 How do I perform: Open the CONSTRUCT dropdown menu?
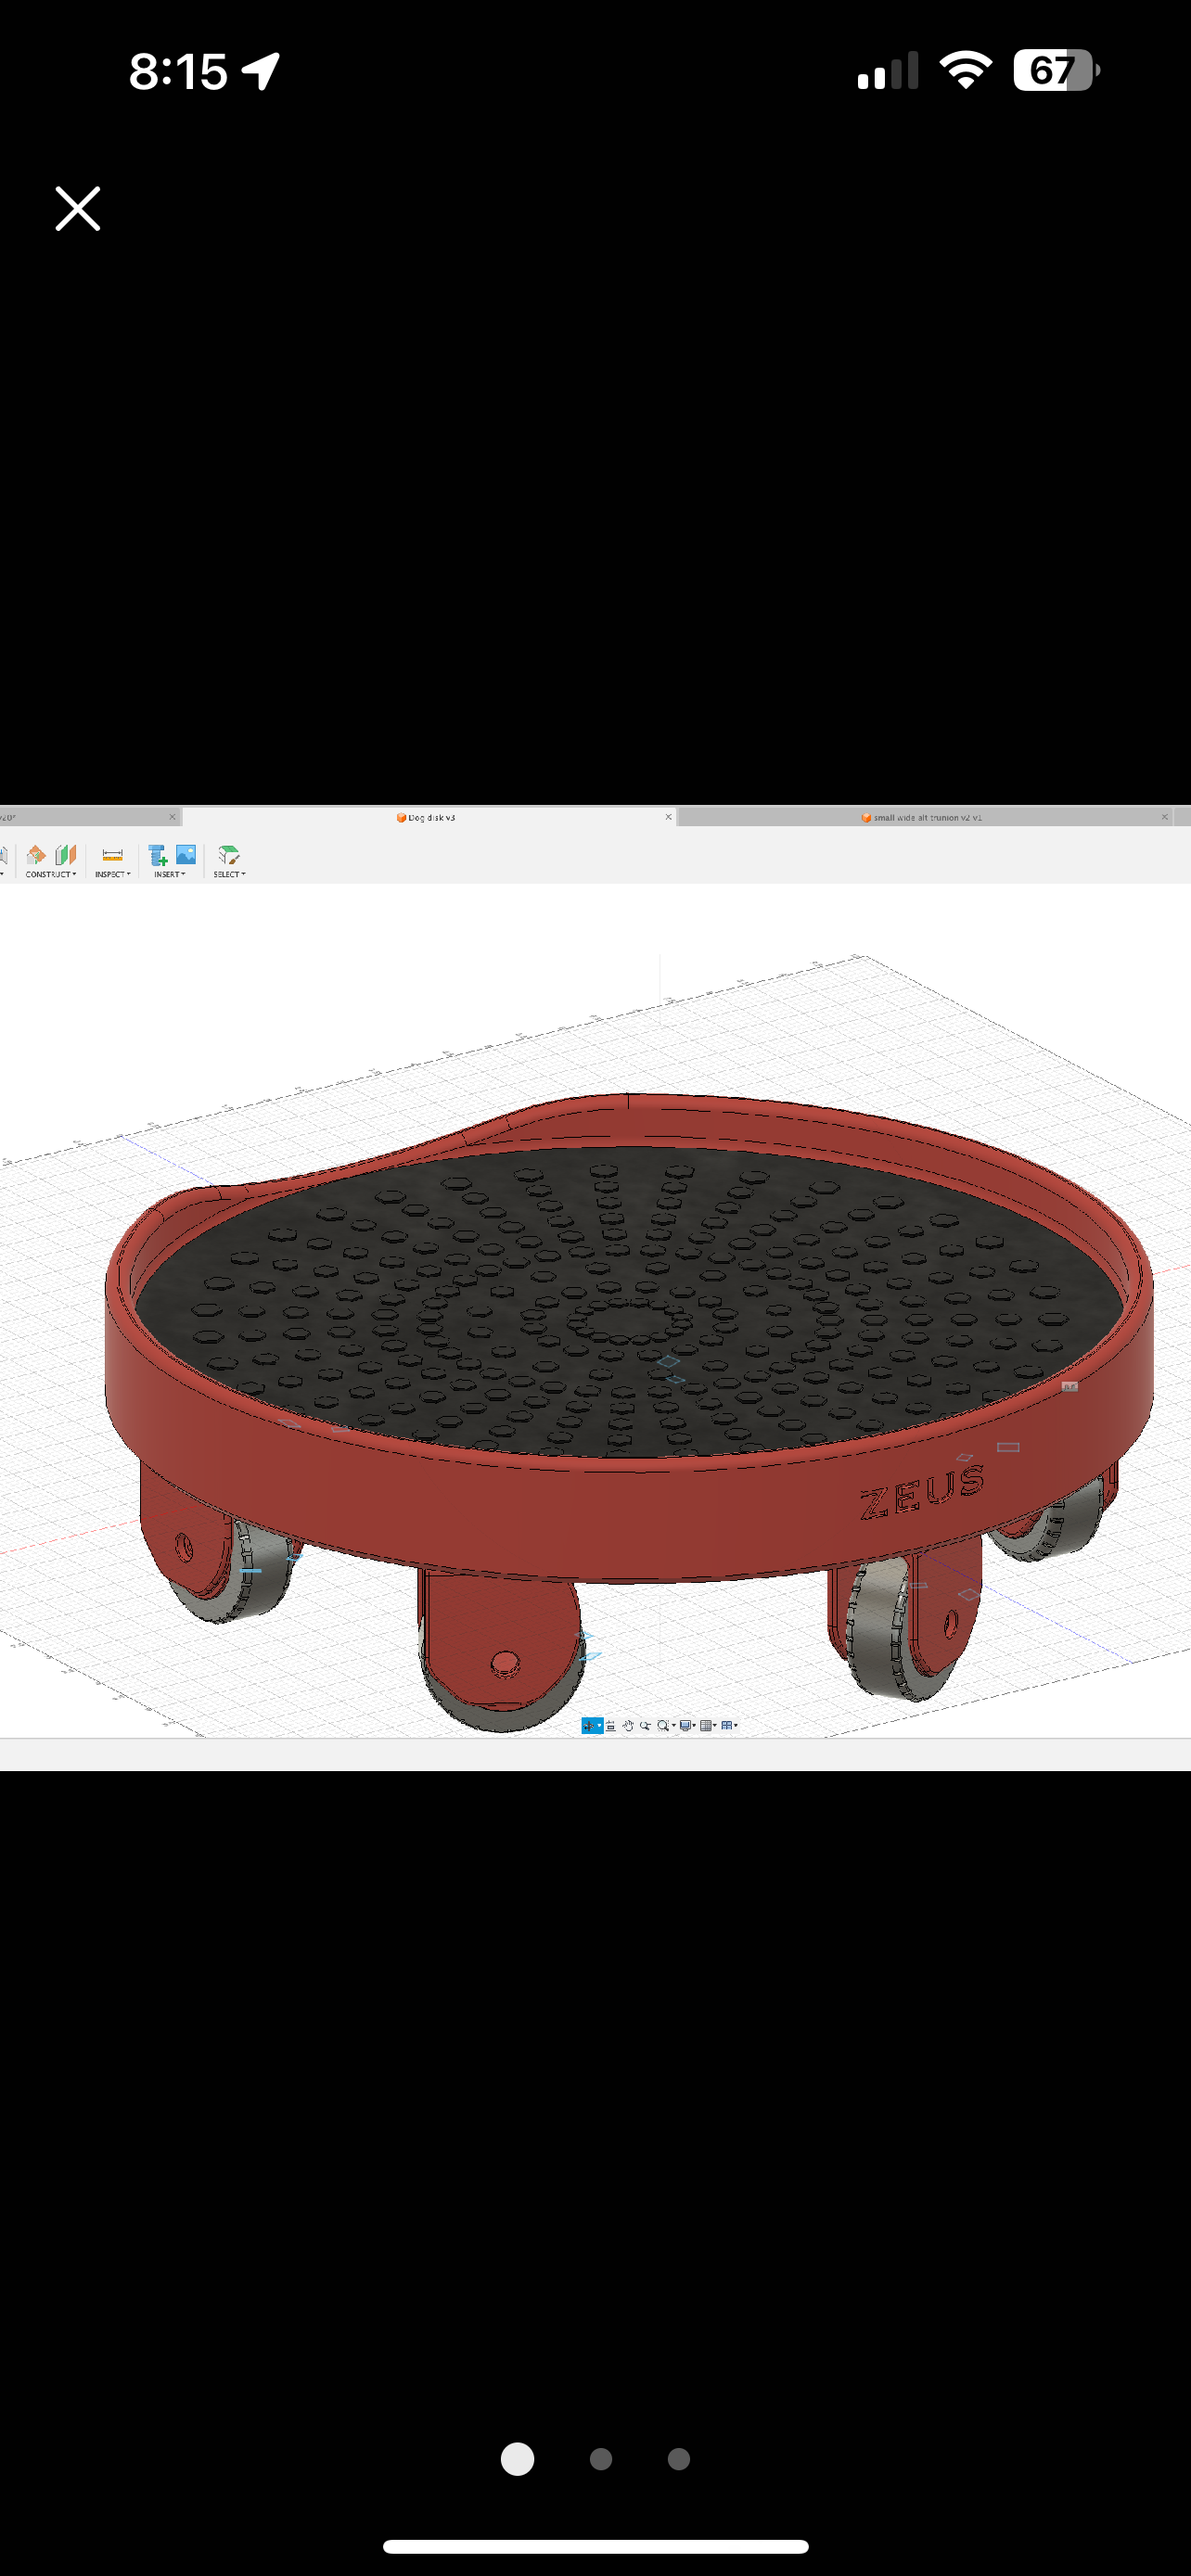50,874
